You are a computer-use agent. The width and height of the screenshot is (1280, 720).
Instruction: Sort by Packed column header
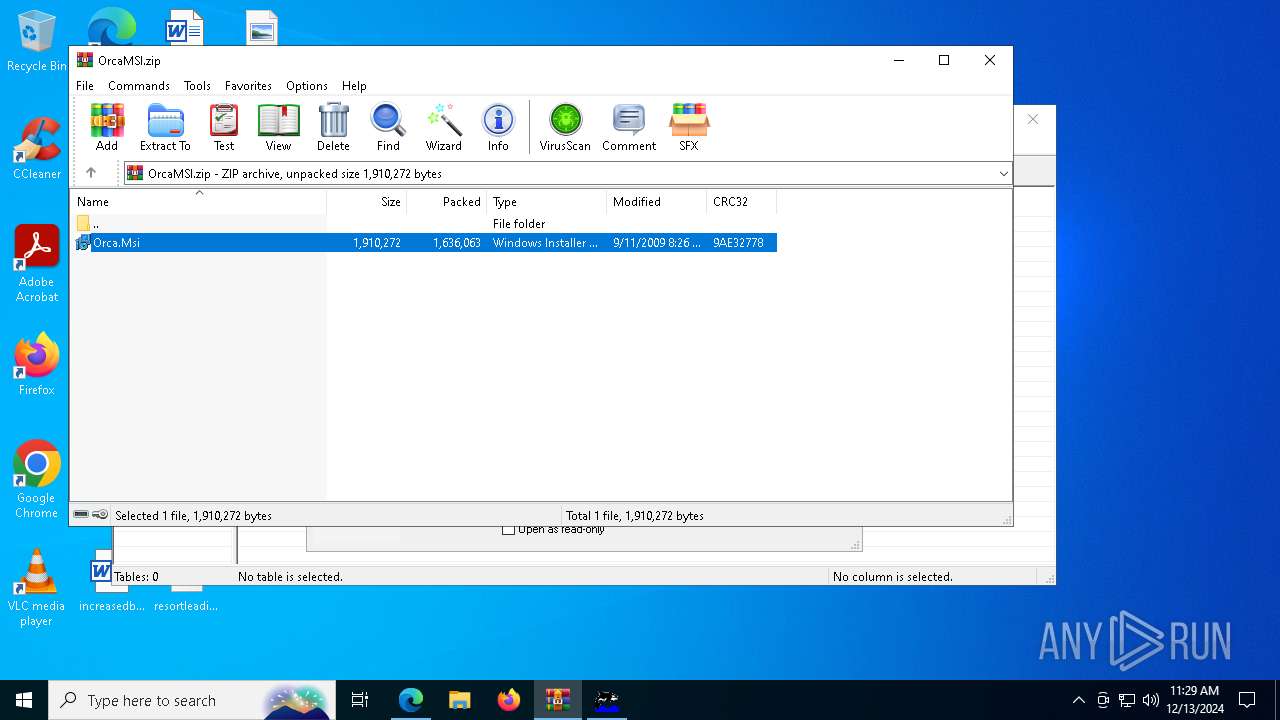click(447, 202)
